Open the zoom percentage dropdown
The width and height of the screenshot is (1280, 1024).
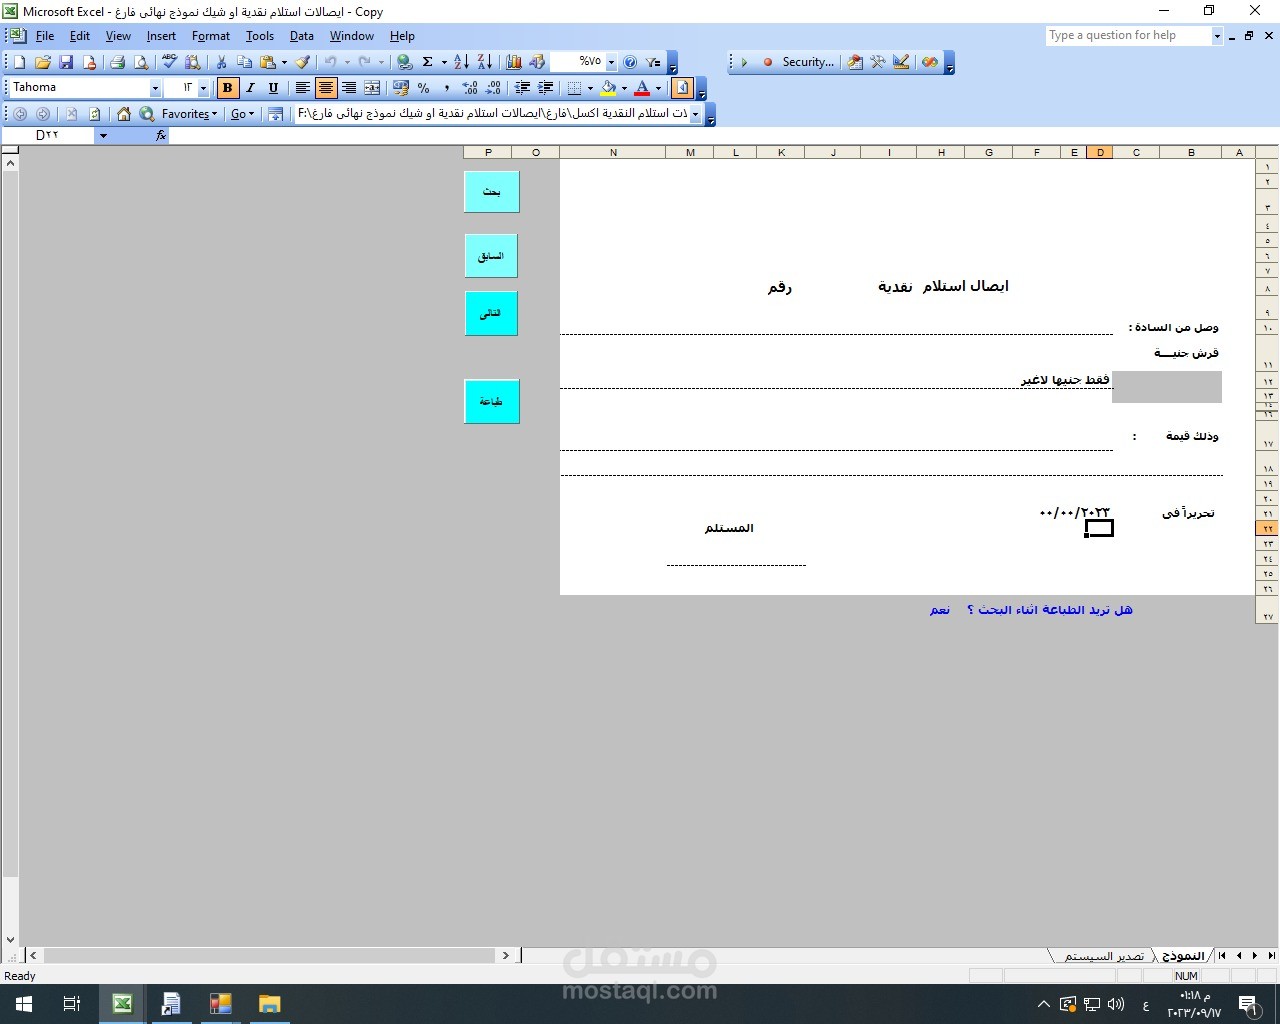611,62
